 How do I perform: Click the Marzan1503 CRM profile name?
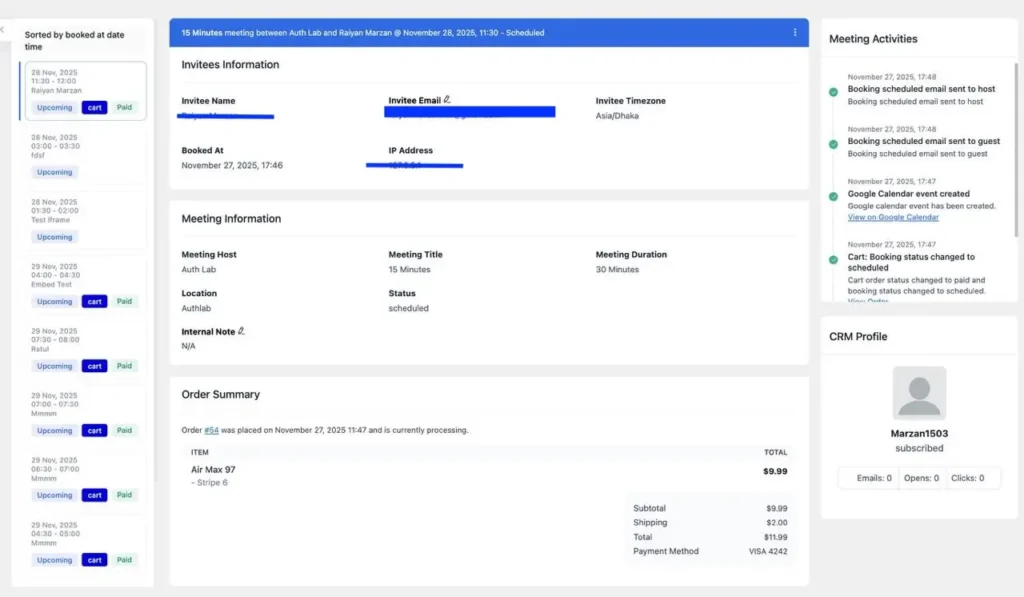(919, 434)
